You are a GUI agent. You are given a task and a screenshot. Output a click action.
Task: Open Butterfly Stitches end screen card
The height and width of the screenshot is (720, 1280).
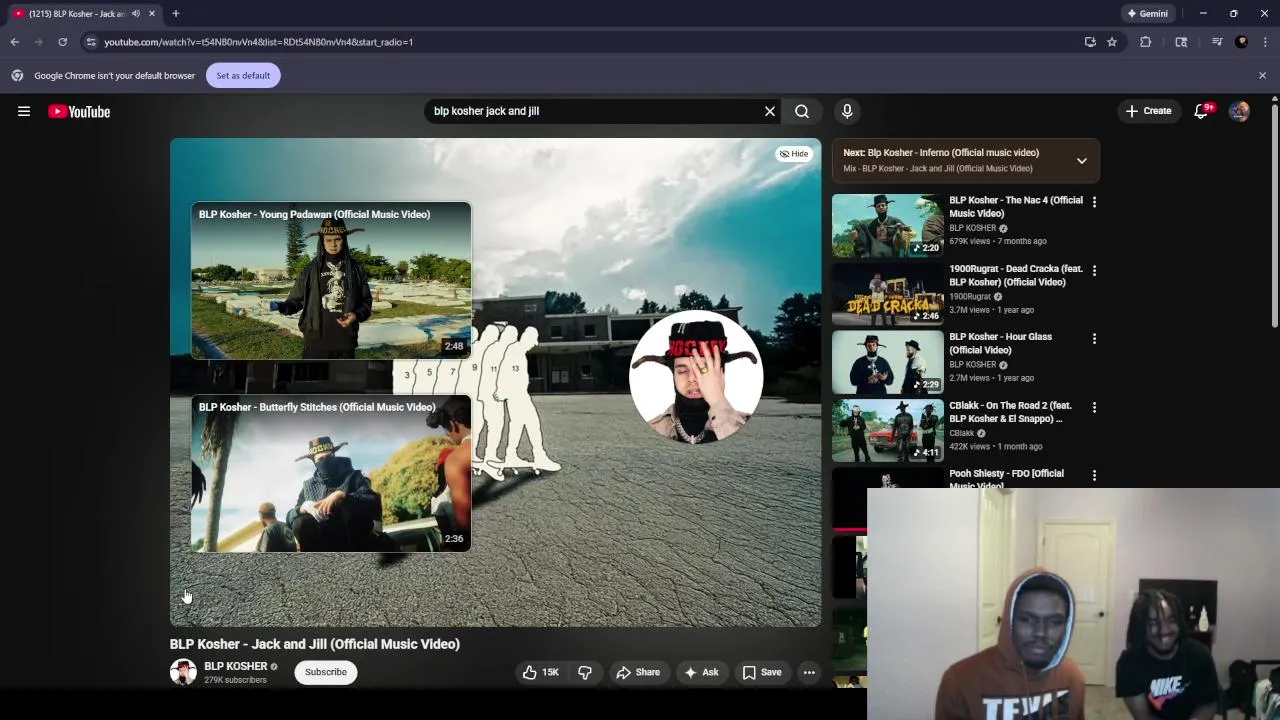point(331,473)
